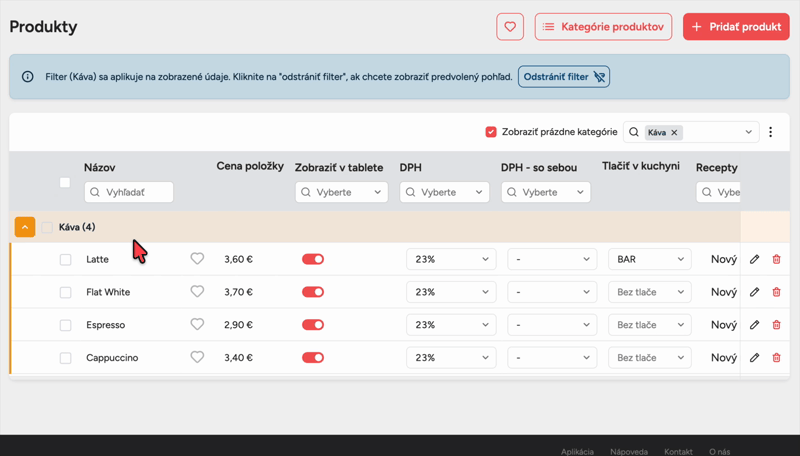The image size is (800, 456).
Task: Open Cappuccino Bez tlače dropdown
Action: (x=649, y=358)
